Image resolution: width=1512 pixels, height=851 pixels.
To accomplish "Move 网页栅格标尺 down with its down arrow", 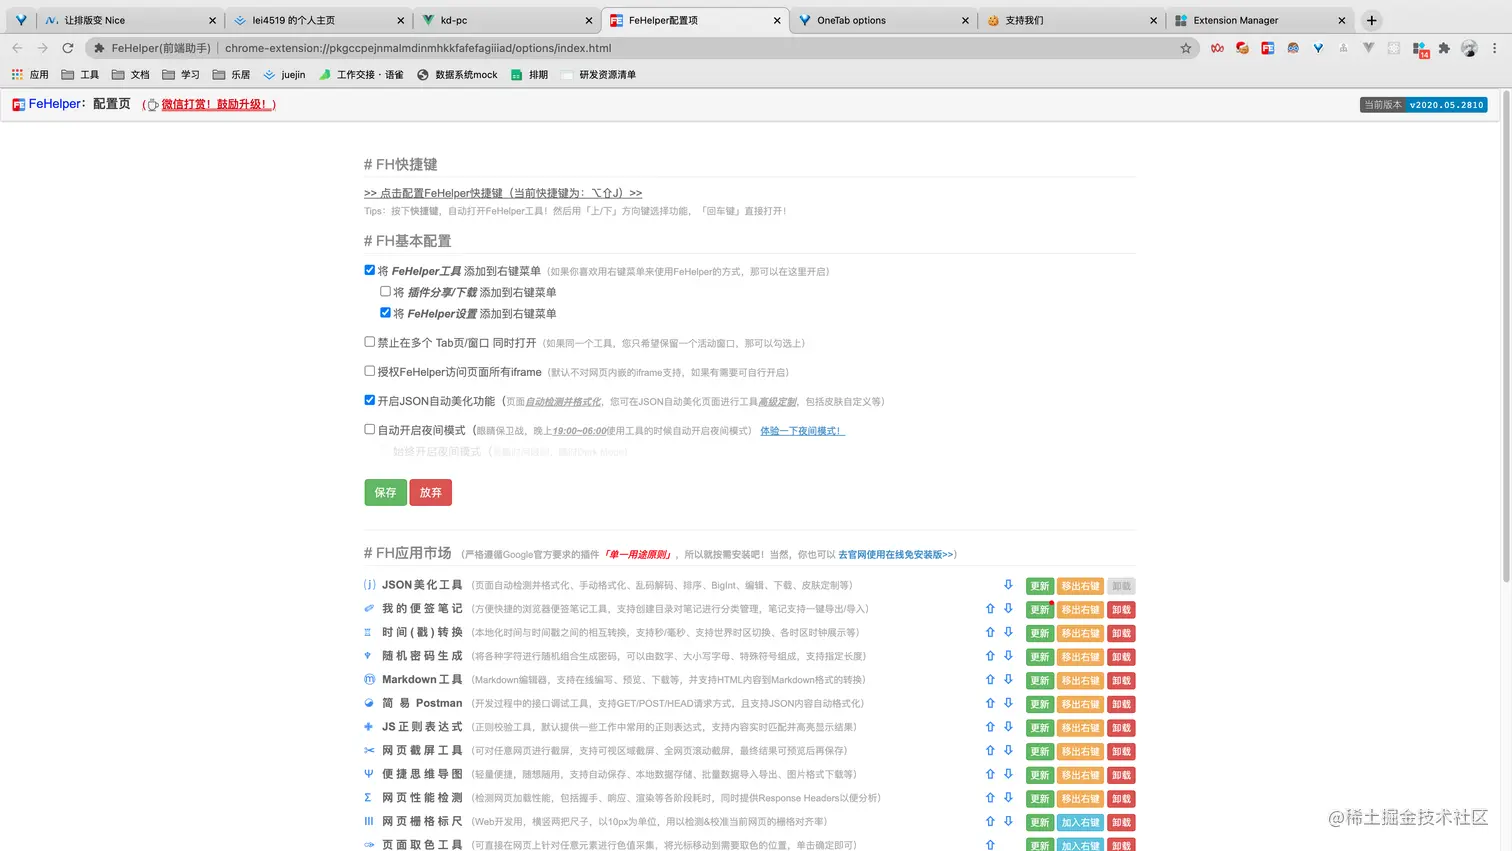I will pyautogui.click(x=1008, y=822).
